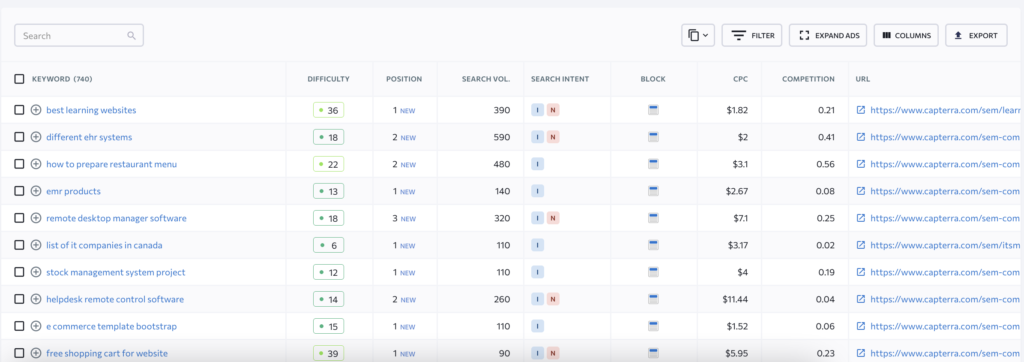Image resolution: width=1024 pixels, height=362 pixels.
Task: Open the copy dropdown next to Filter
Action: click(x=698, y=35)
